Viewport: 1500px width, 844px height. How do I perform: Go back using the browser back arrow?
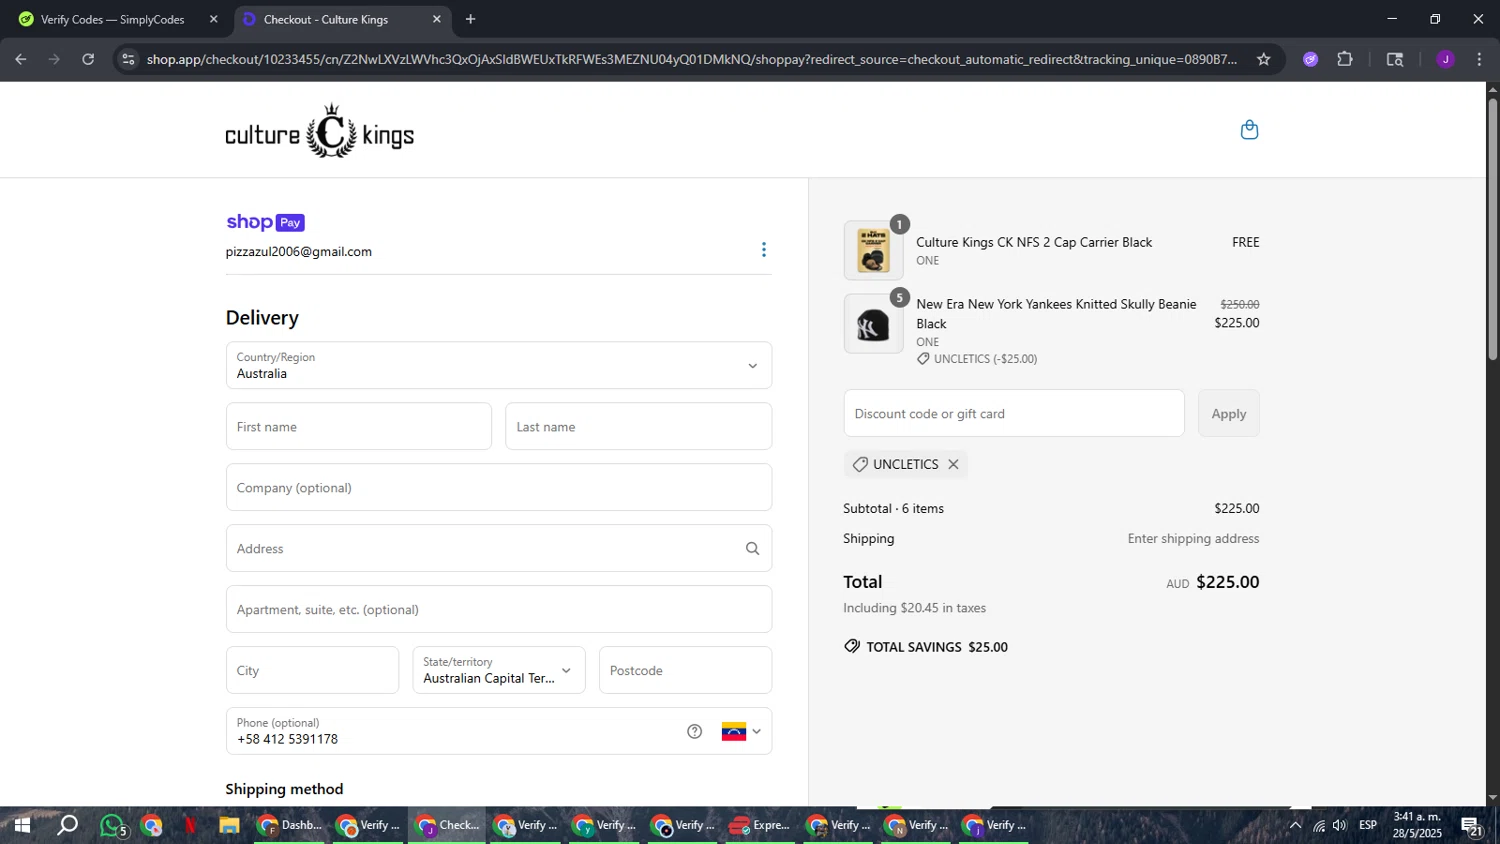tap(21, 59)
